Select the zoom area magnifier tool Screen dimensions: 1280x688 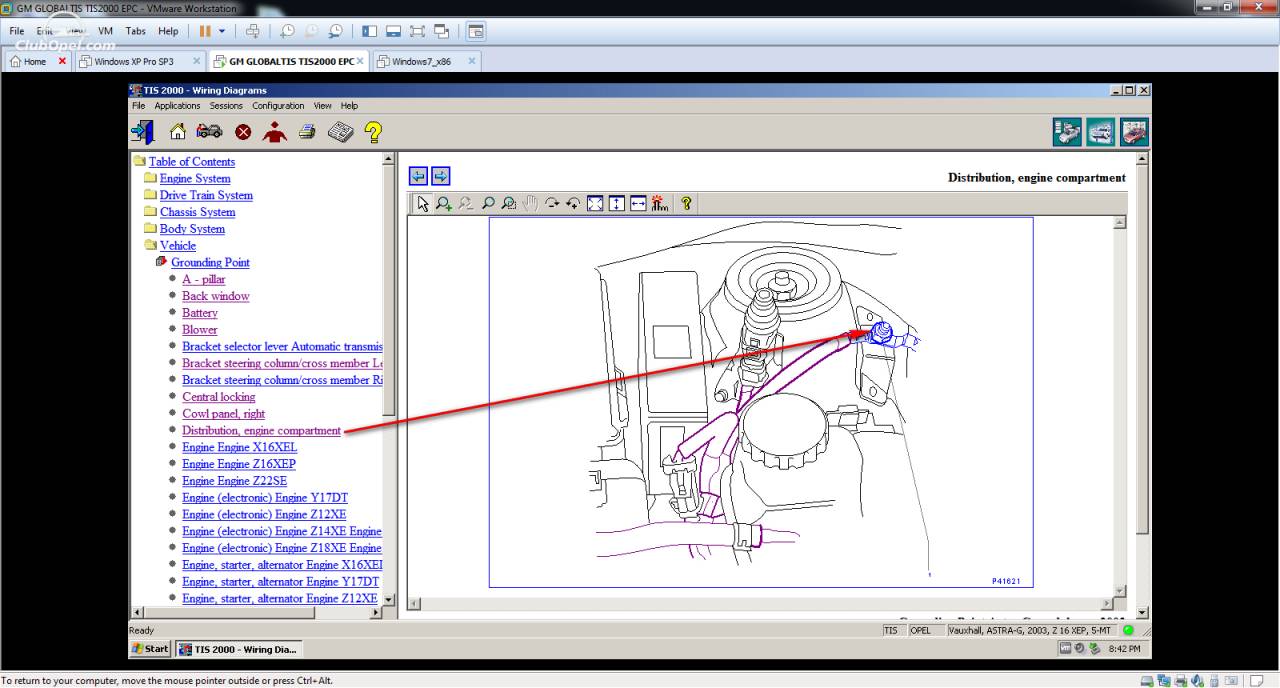click(509, 204)
